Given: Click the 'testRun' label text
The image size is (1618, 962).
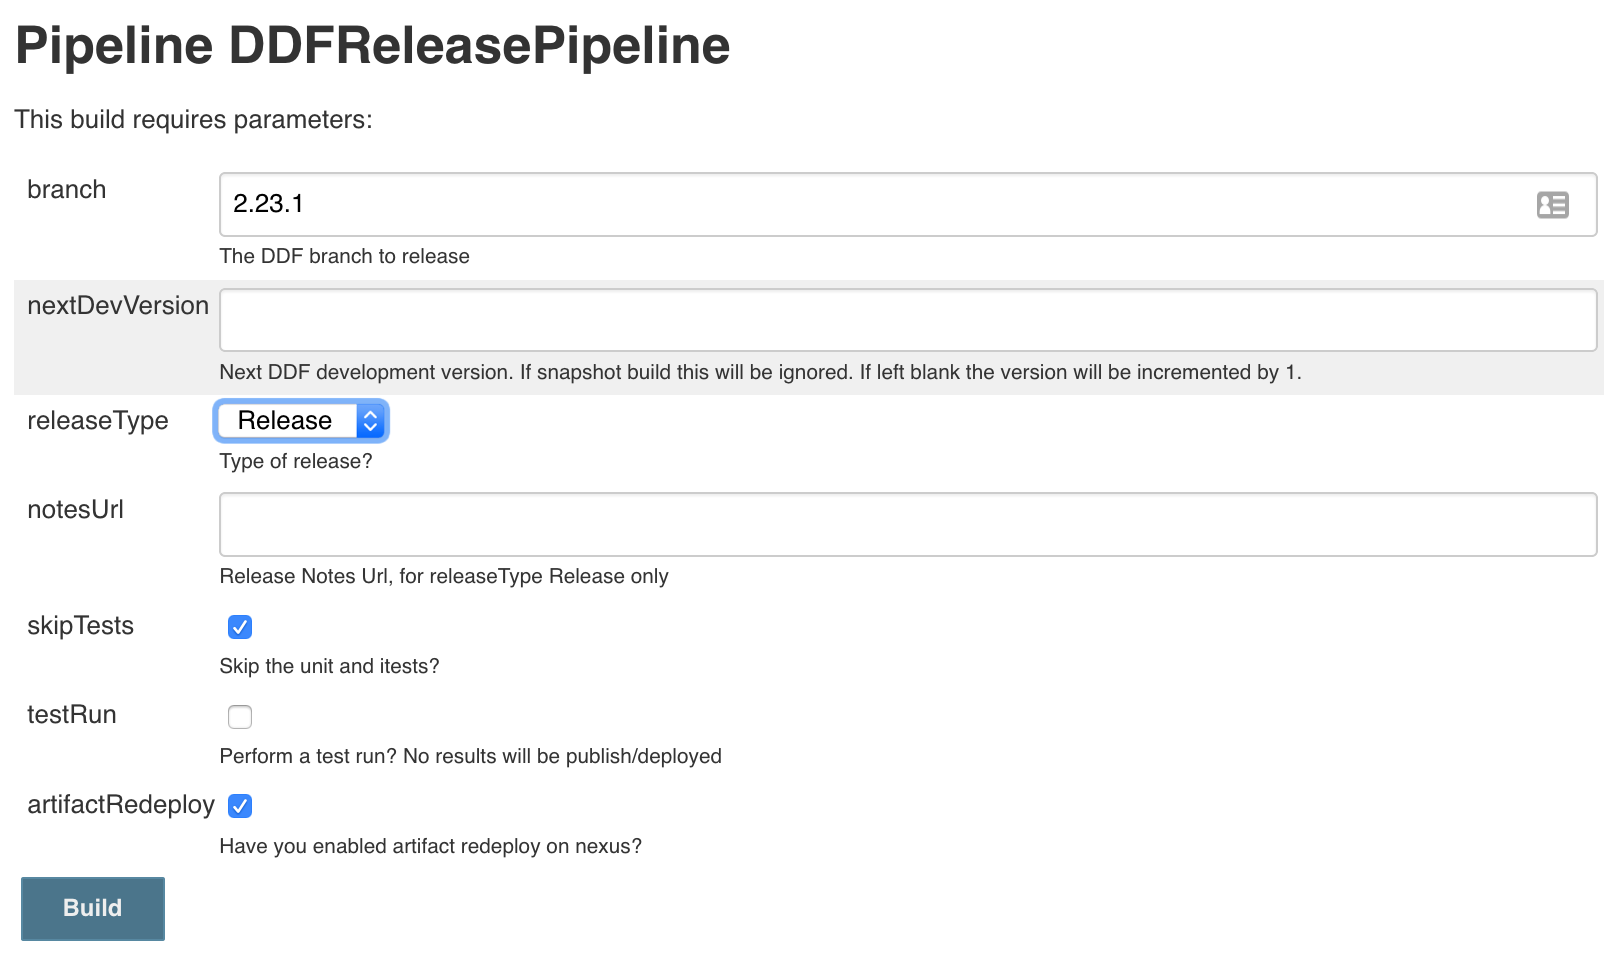Looking at the screenshot, I should pos(72,715).
